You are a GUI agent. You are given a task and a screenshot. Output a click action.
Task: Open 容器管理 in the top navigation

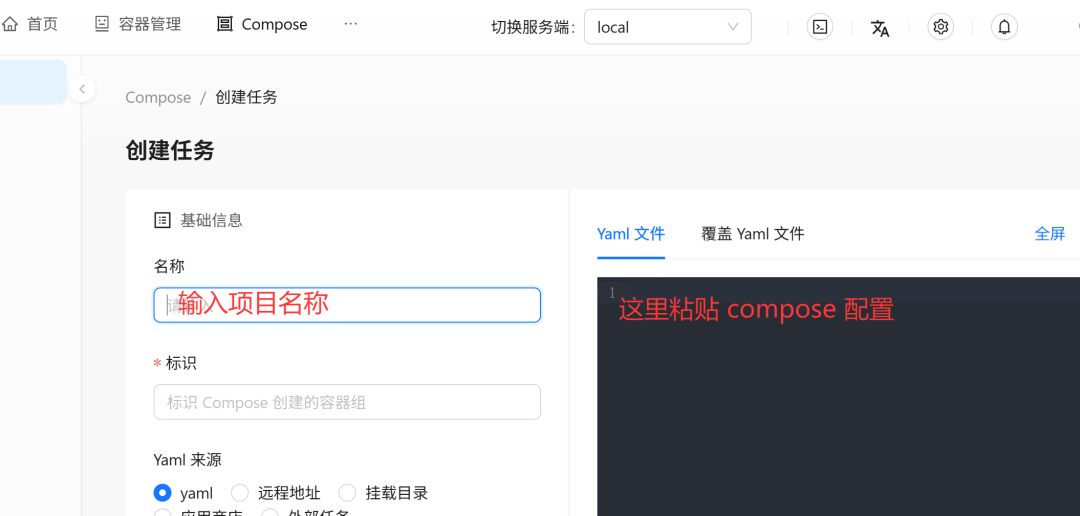(x=138, y=24)
